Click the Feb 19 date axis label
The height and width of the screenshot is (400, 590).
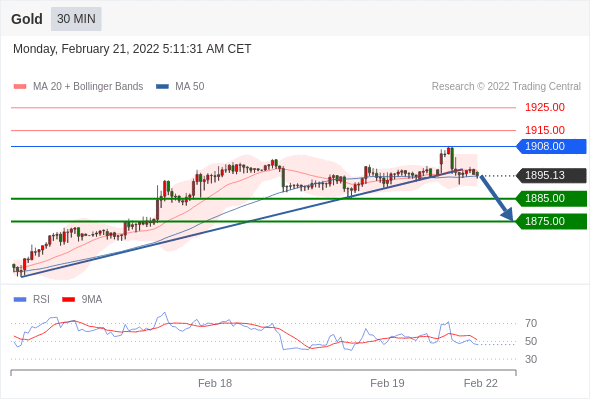[x=387, y=383]
